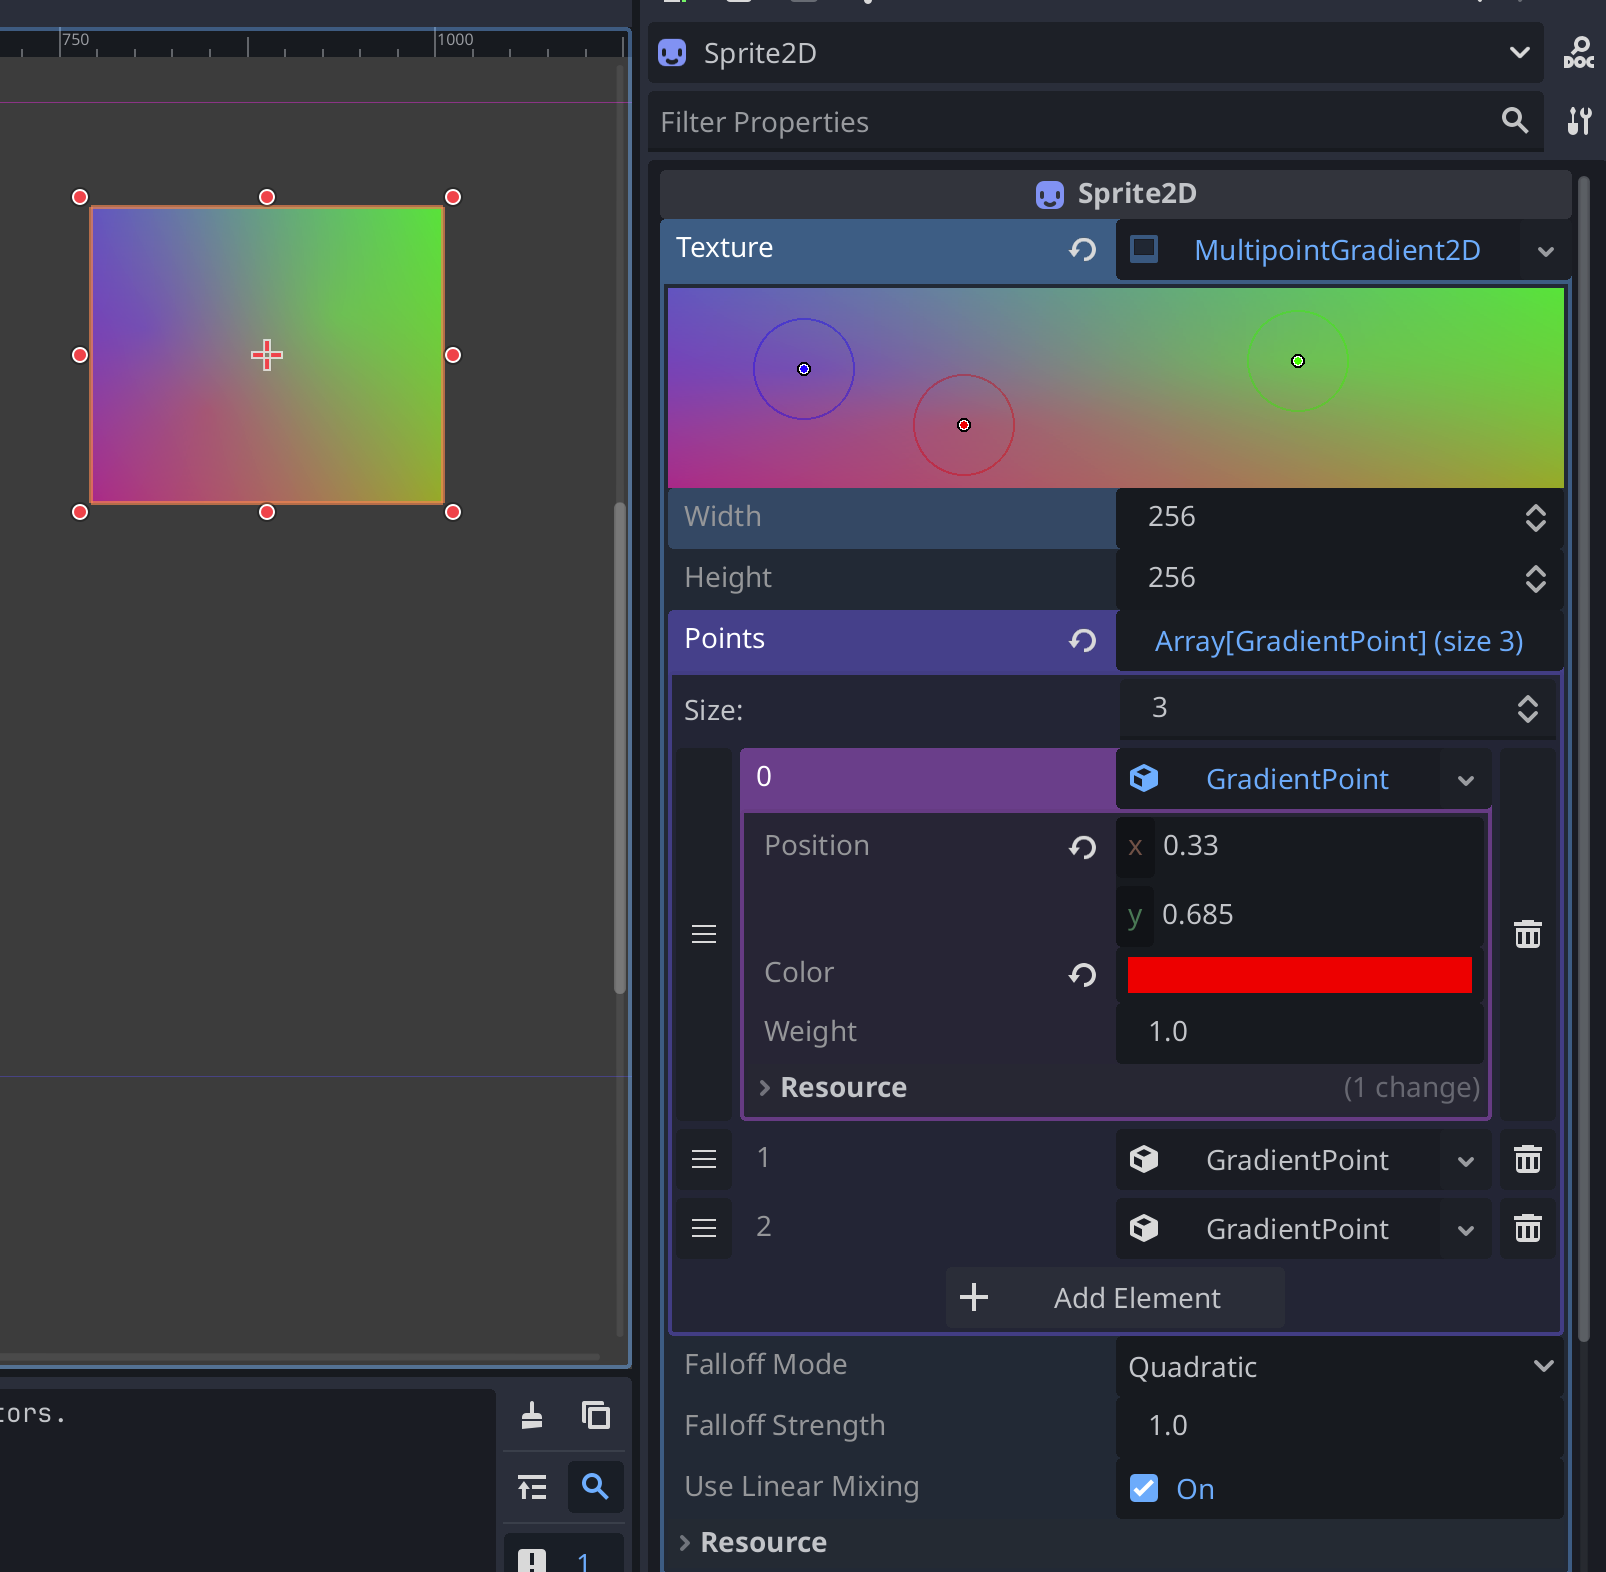The image size is (1606, 1572).
Task: Open the dropdown arrow for element 2 GradientPoint
Action: [1465, 1230]
